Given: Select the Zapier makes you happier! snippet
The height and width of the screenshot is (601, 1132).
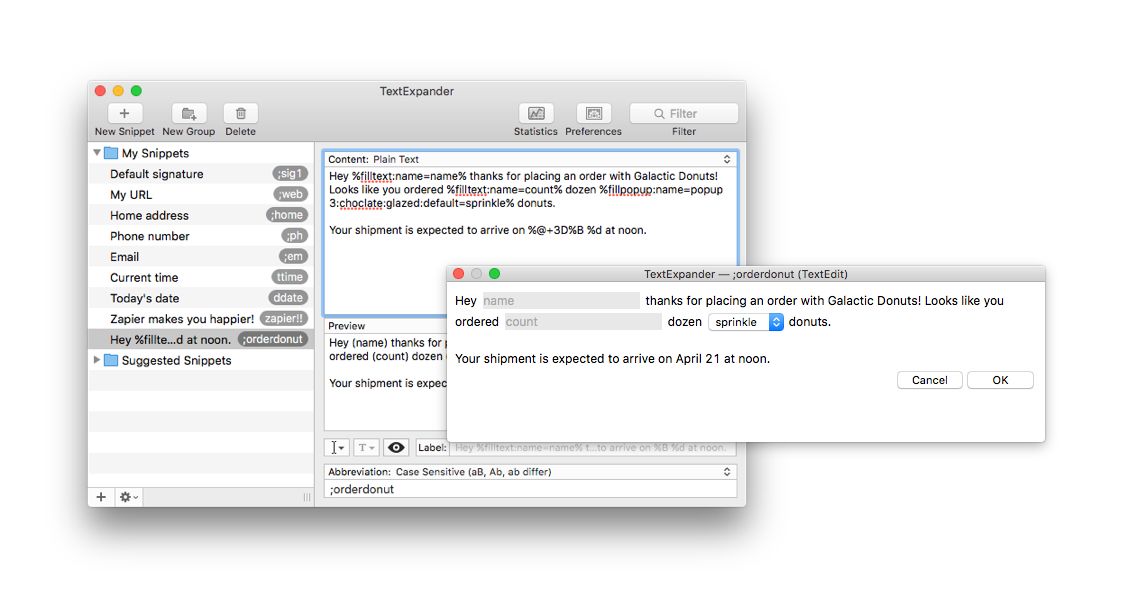Looking at the screenshot, I should click(x=201, y=319).
